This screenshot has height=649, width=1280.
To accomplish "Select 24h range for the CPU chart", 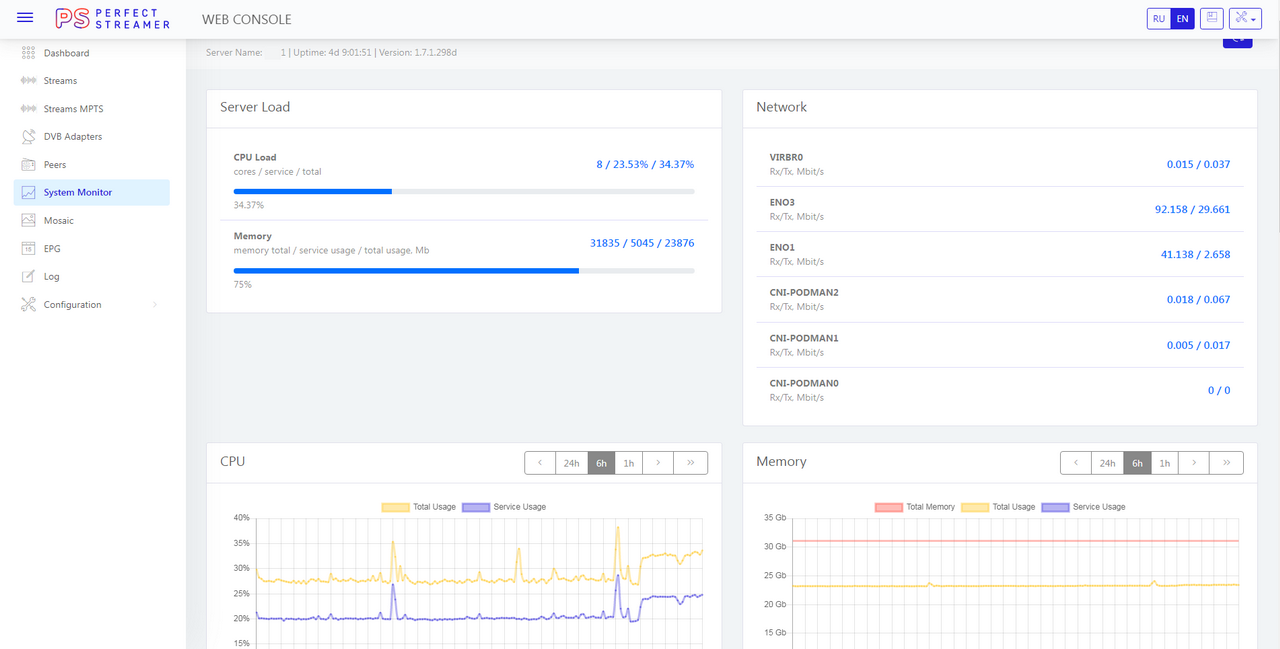I will point(571,463).
